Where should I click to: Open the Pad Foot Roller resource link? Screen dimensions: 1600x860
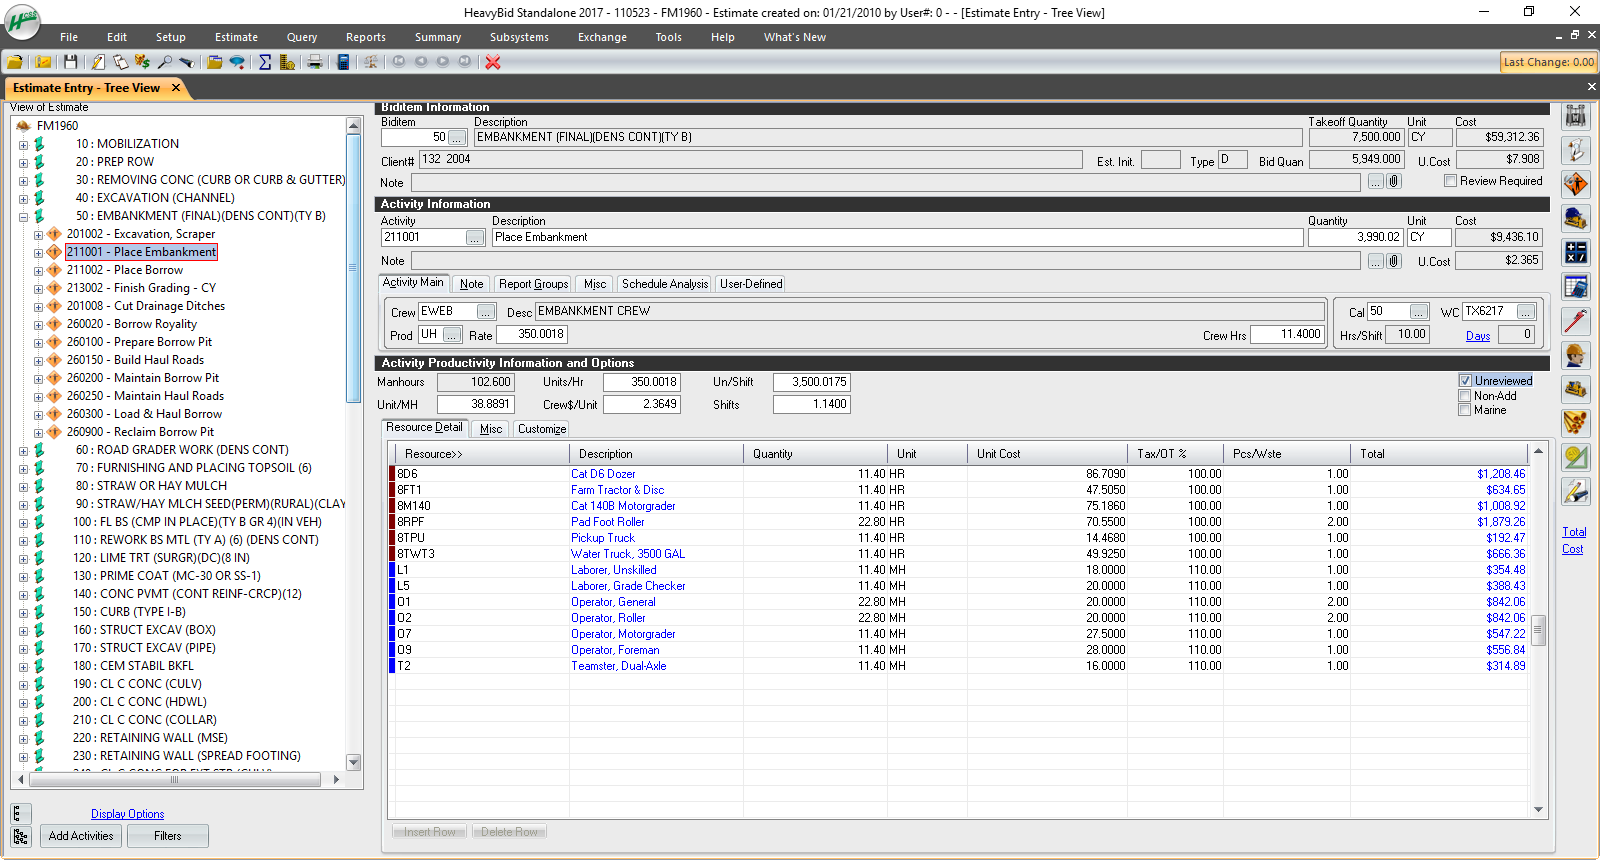click(608, 522)
